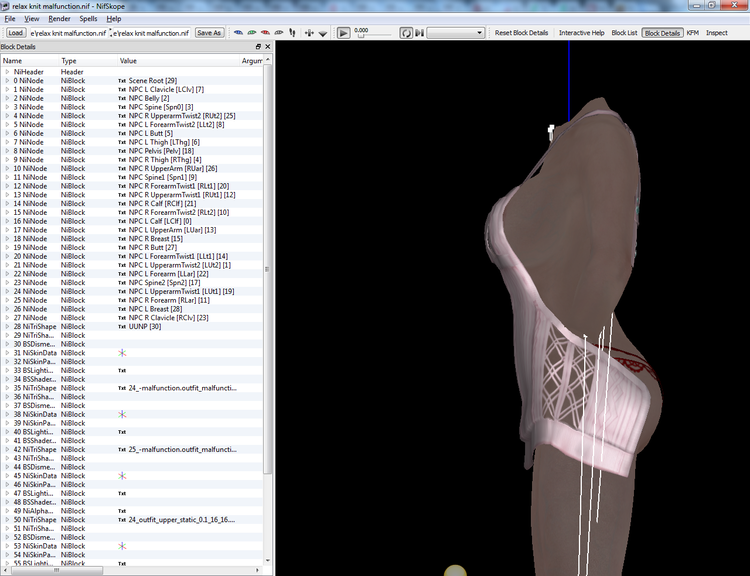Expand the 2 NiNode NPC Belly row
750x576 pixels.
pos(7,98)
